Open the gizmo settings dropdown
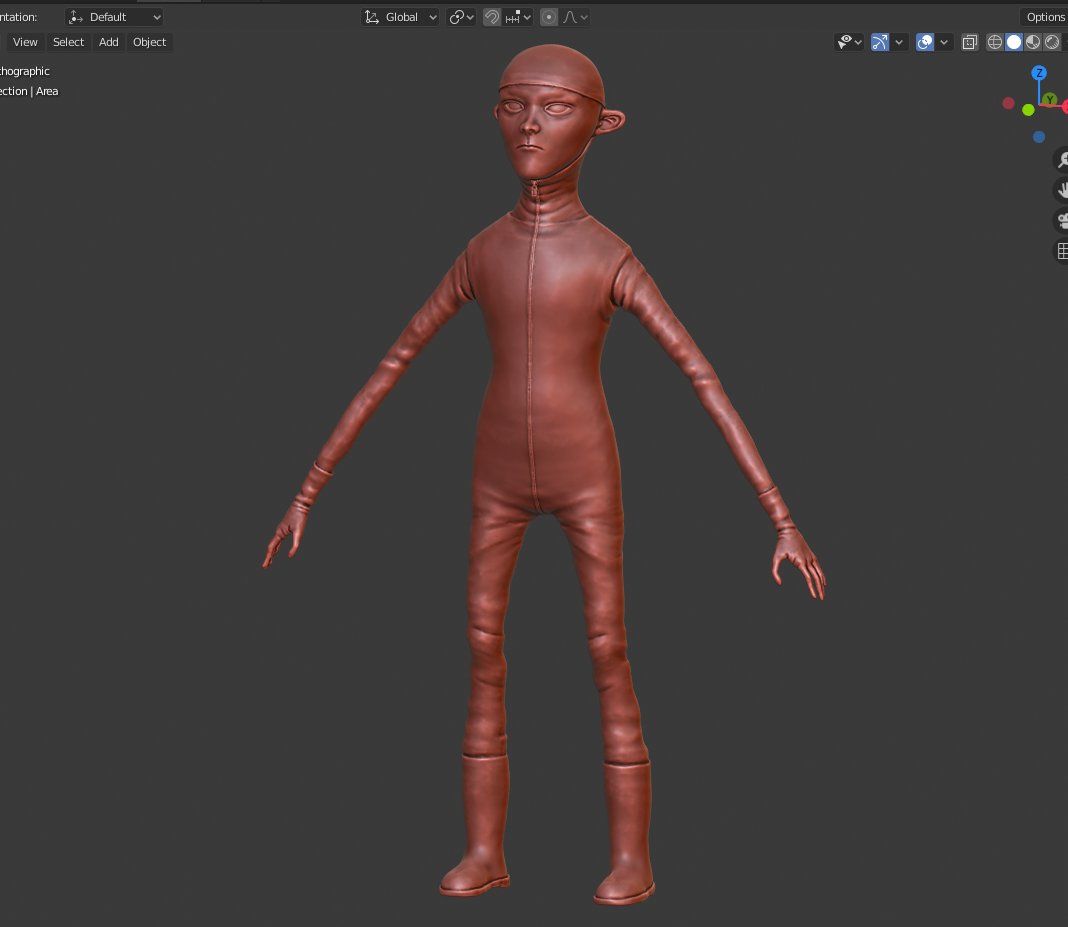 point(899,42)
